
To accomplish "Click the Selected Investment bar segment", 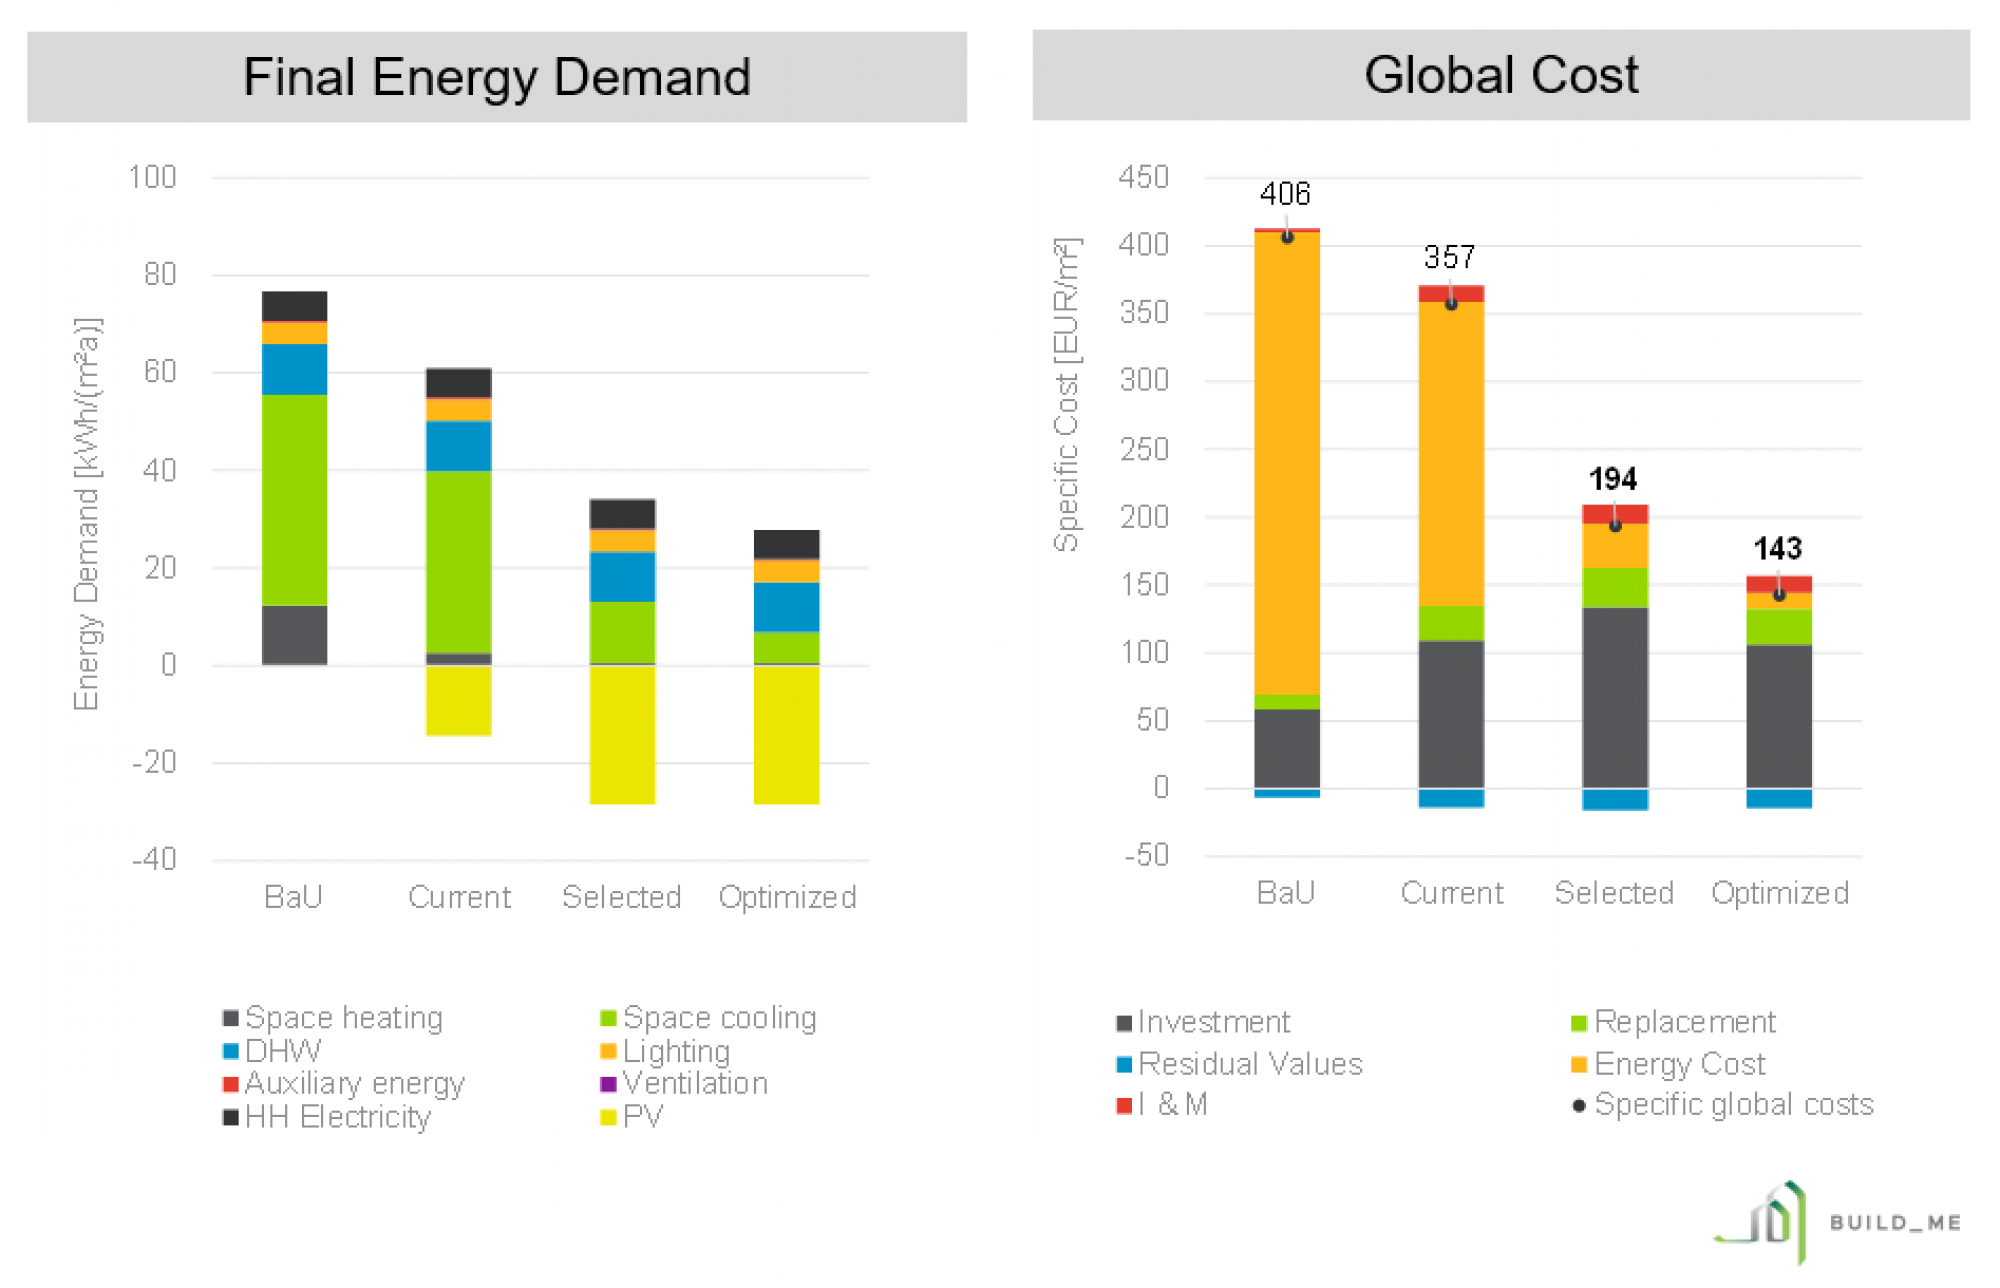I will pos(1615,698).
